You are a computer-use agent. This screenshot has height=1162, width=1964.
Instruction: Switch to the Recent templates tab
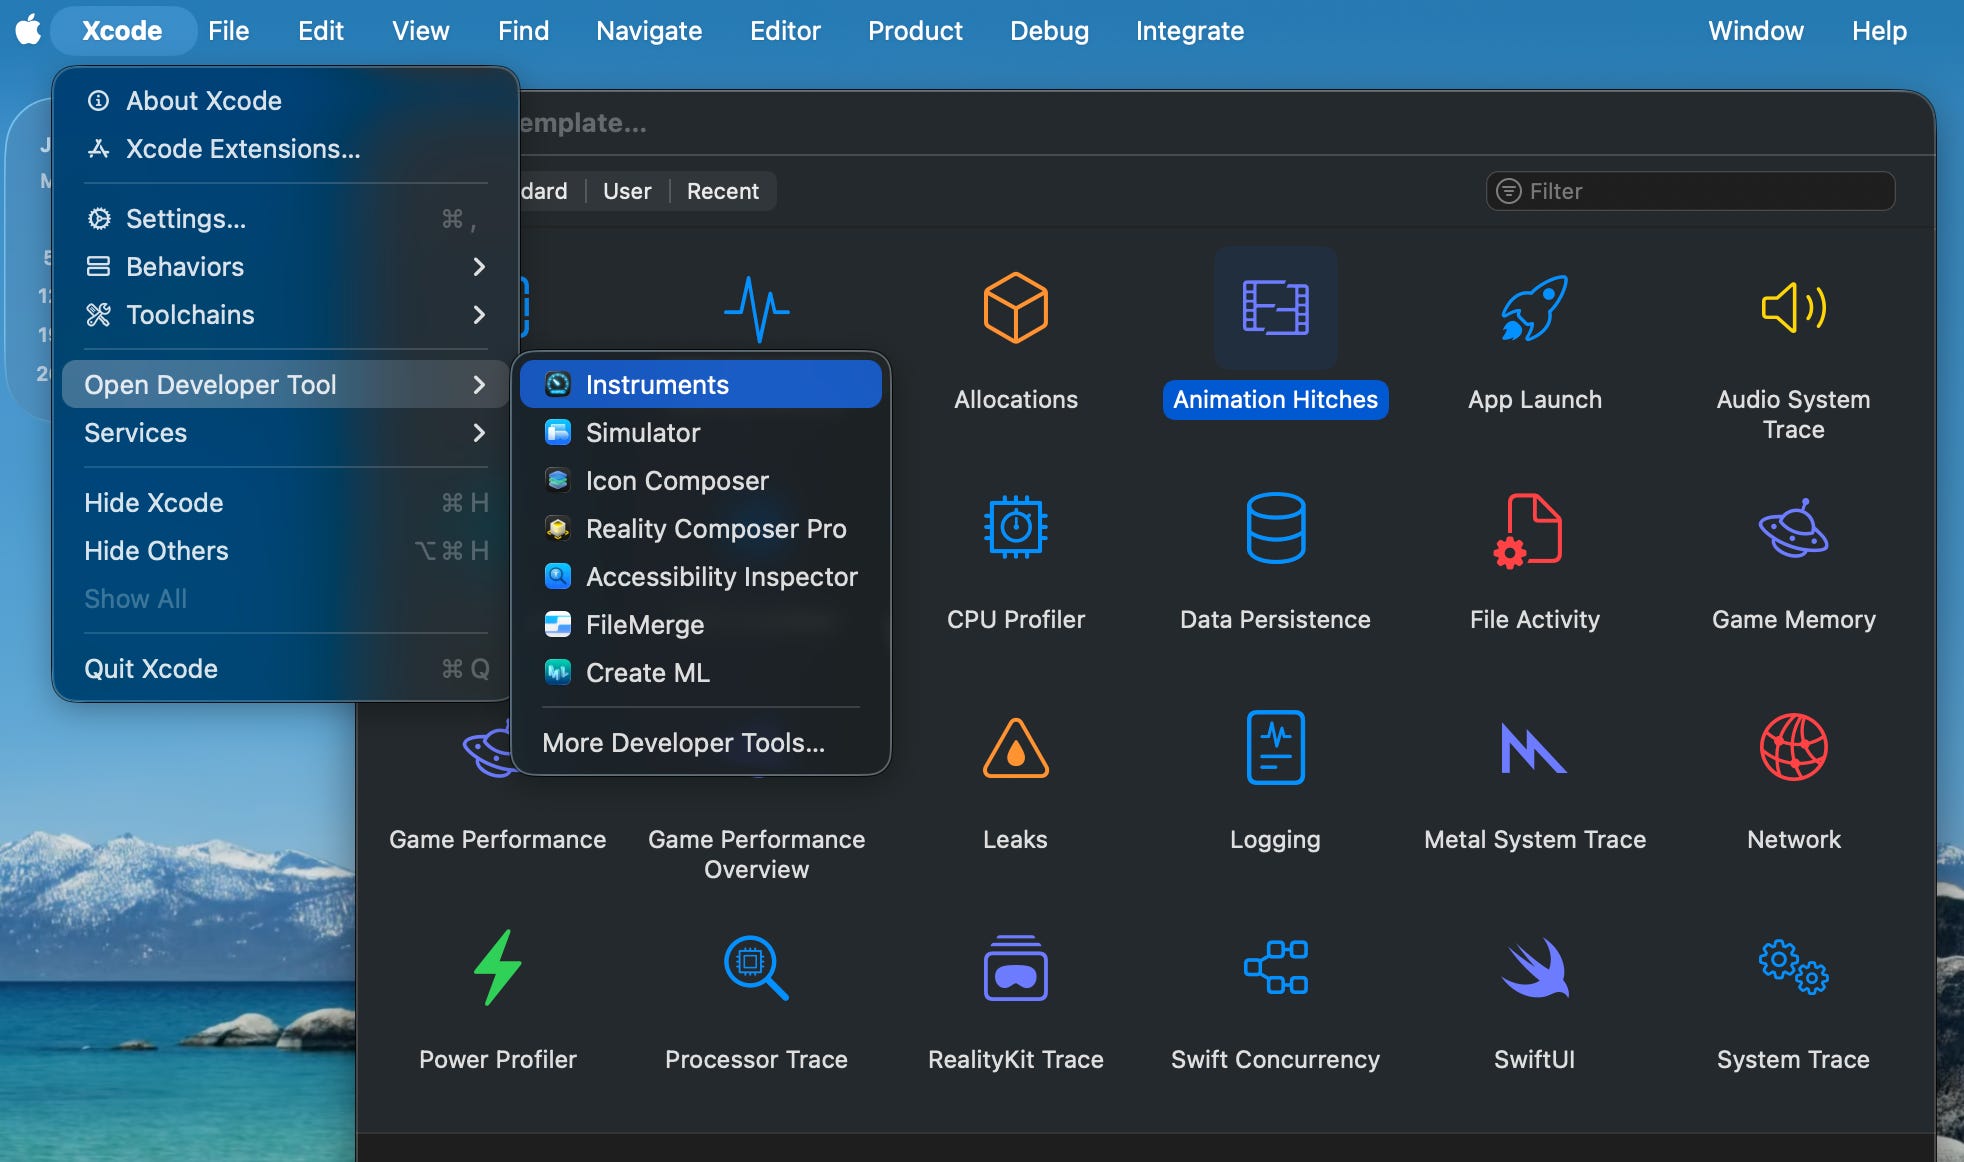click(x=722, y=191)
